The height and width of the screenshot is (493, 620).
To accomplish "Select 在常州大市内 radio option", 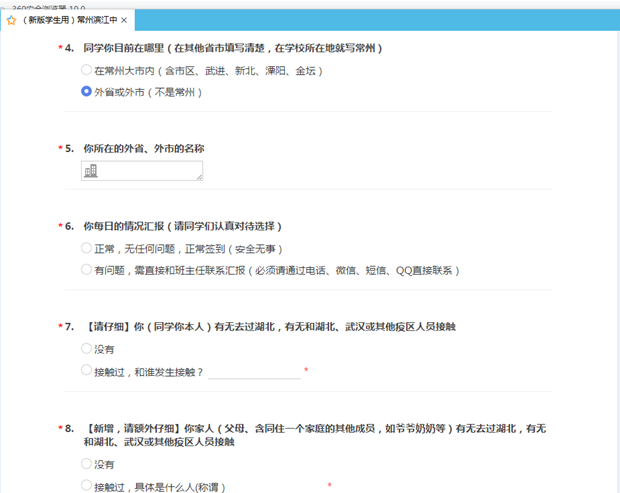I will point(87,70).
